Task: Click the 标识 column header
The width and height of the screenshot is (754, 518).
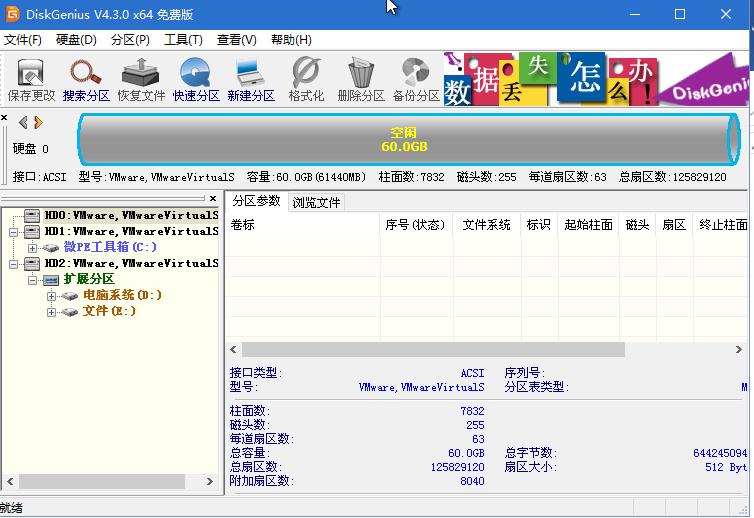Action: click(x=539, y=225)
